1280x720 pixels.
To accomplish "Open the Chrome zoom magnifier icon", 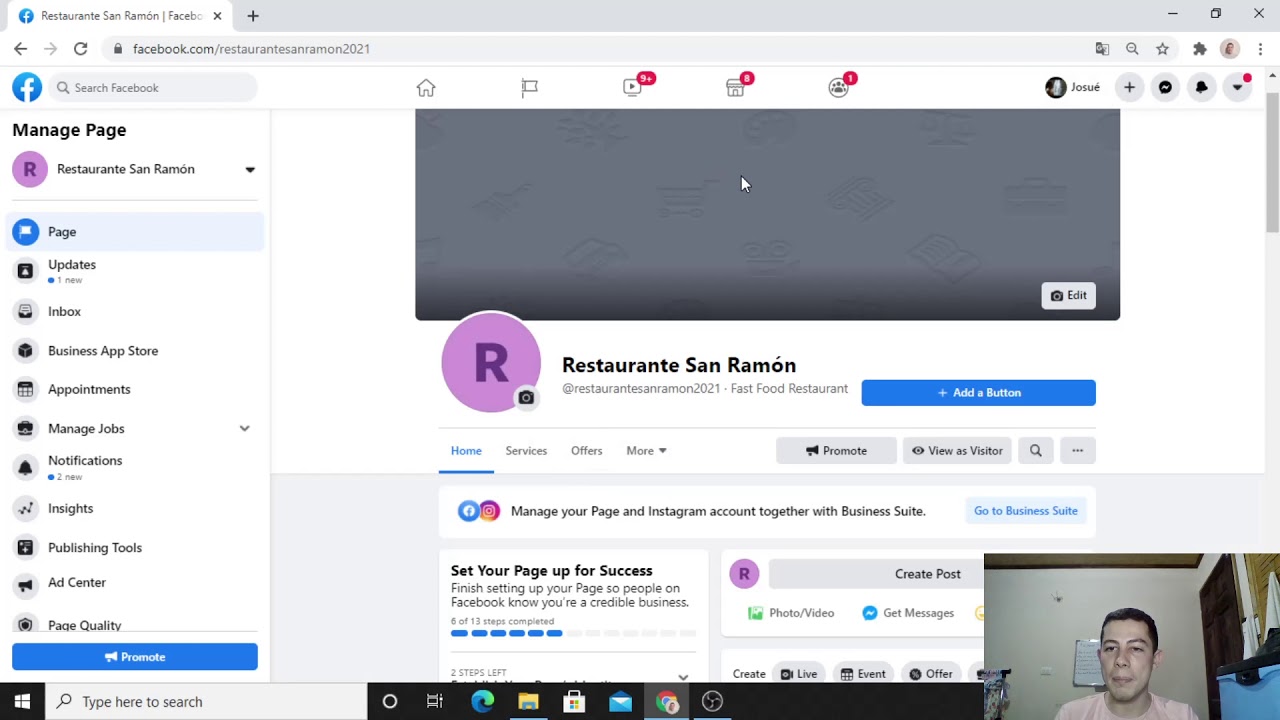I will click(1132, 49).
